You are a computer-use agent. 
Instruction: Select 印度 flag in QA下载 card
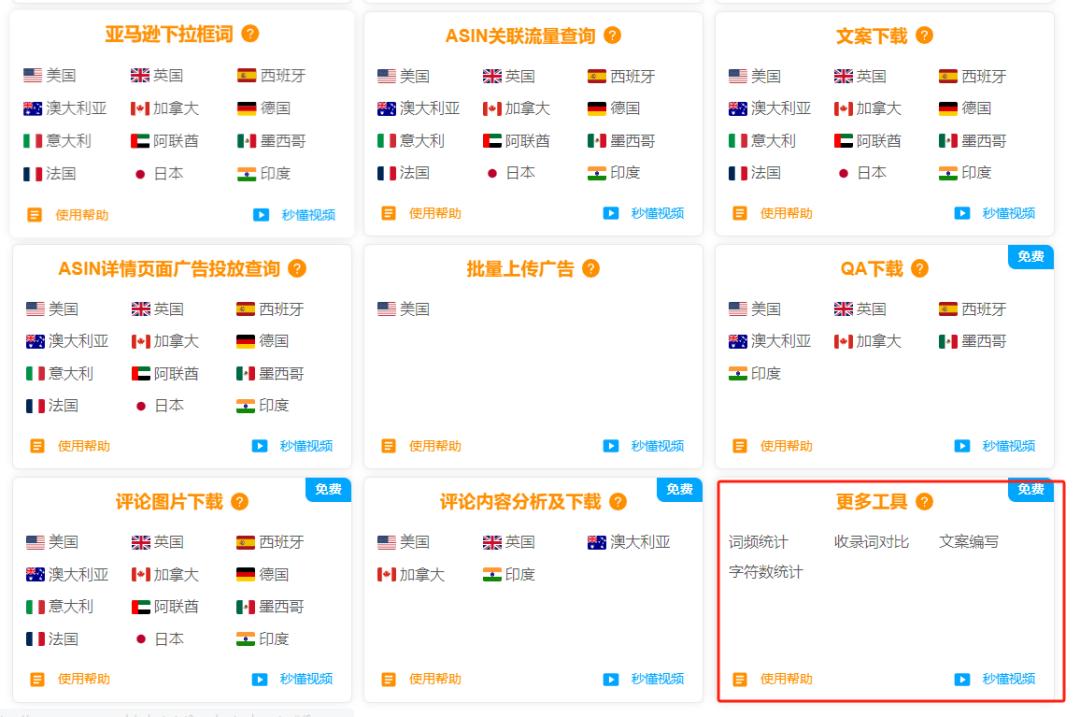point(738,373)
